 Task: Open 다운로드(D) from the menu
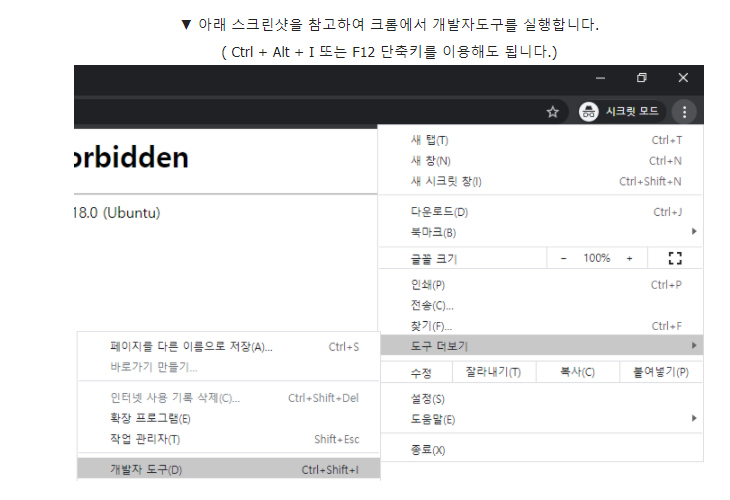541,212
